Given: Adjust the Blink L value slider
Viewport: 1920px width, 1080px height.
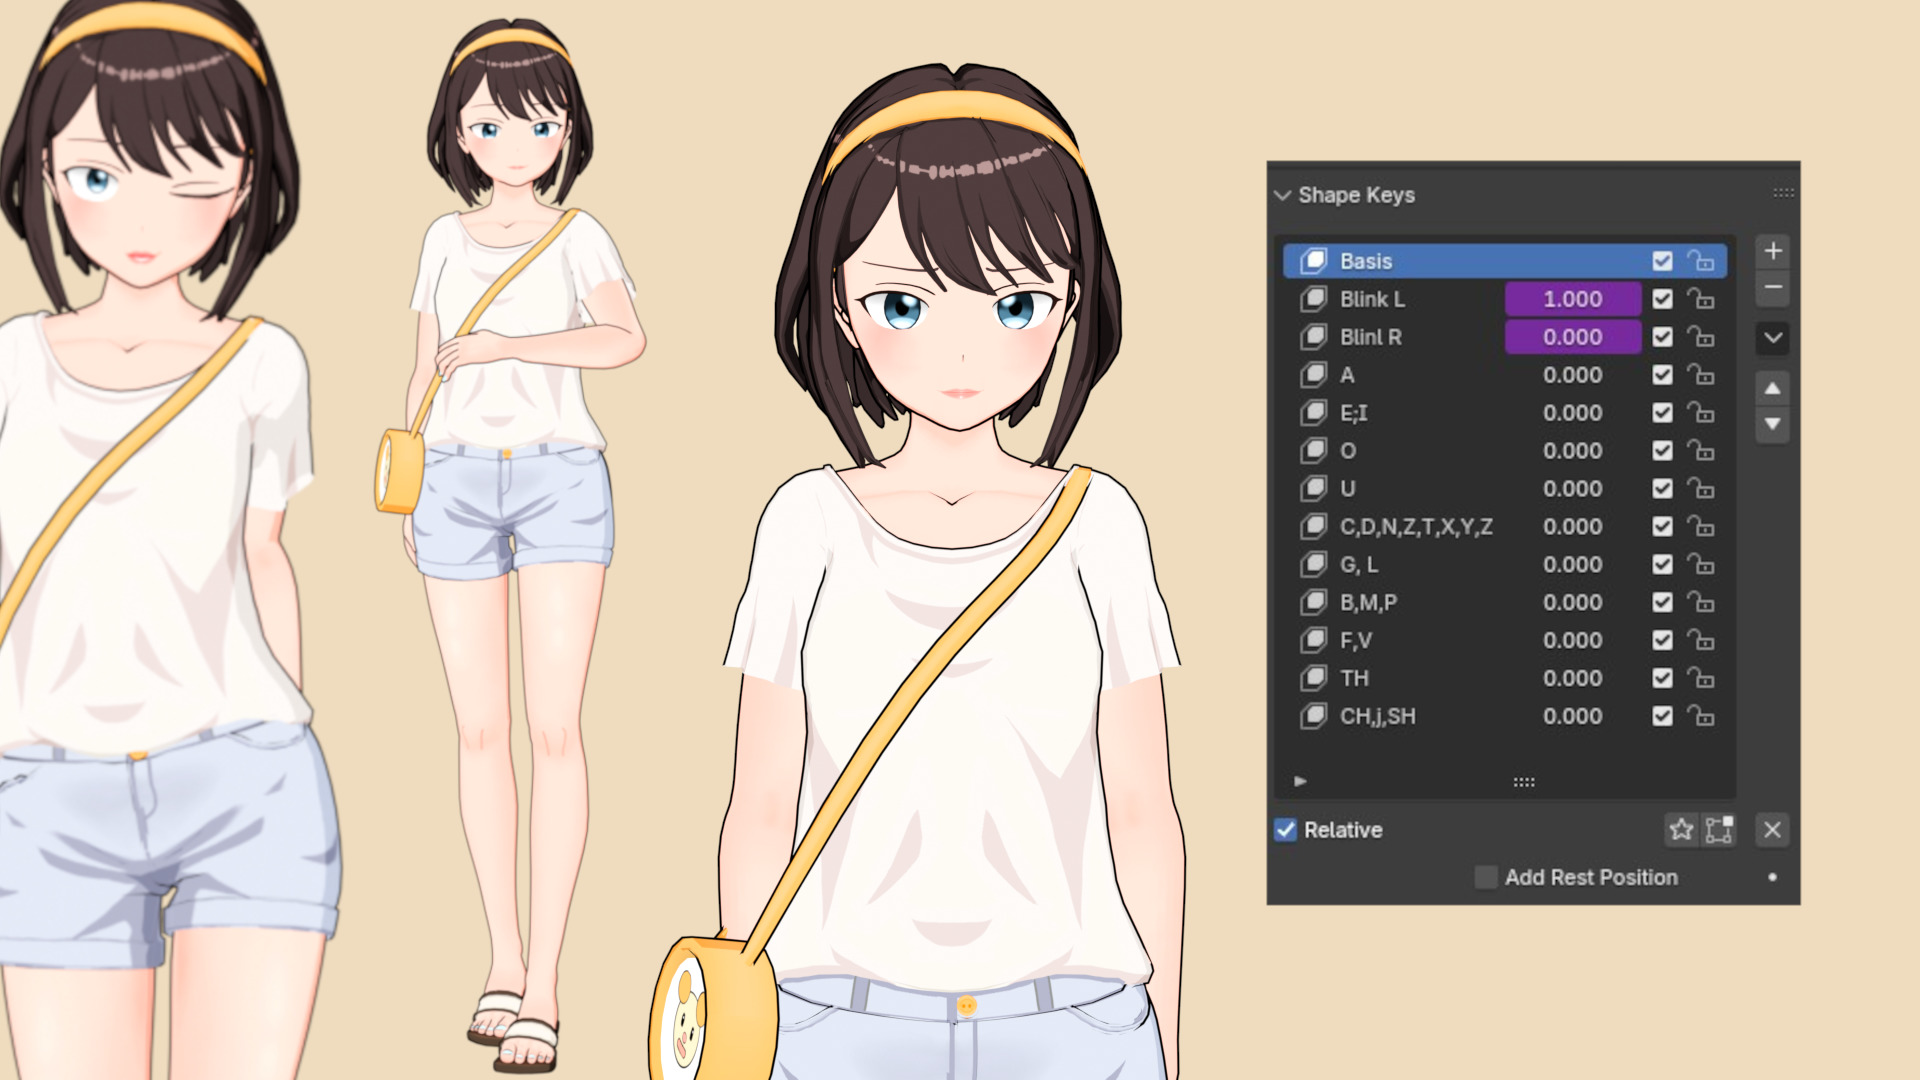Looking at the screenshot, I should (x=1573, y=299).
